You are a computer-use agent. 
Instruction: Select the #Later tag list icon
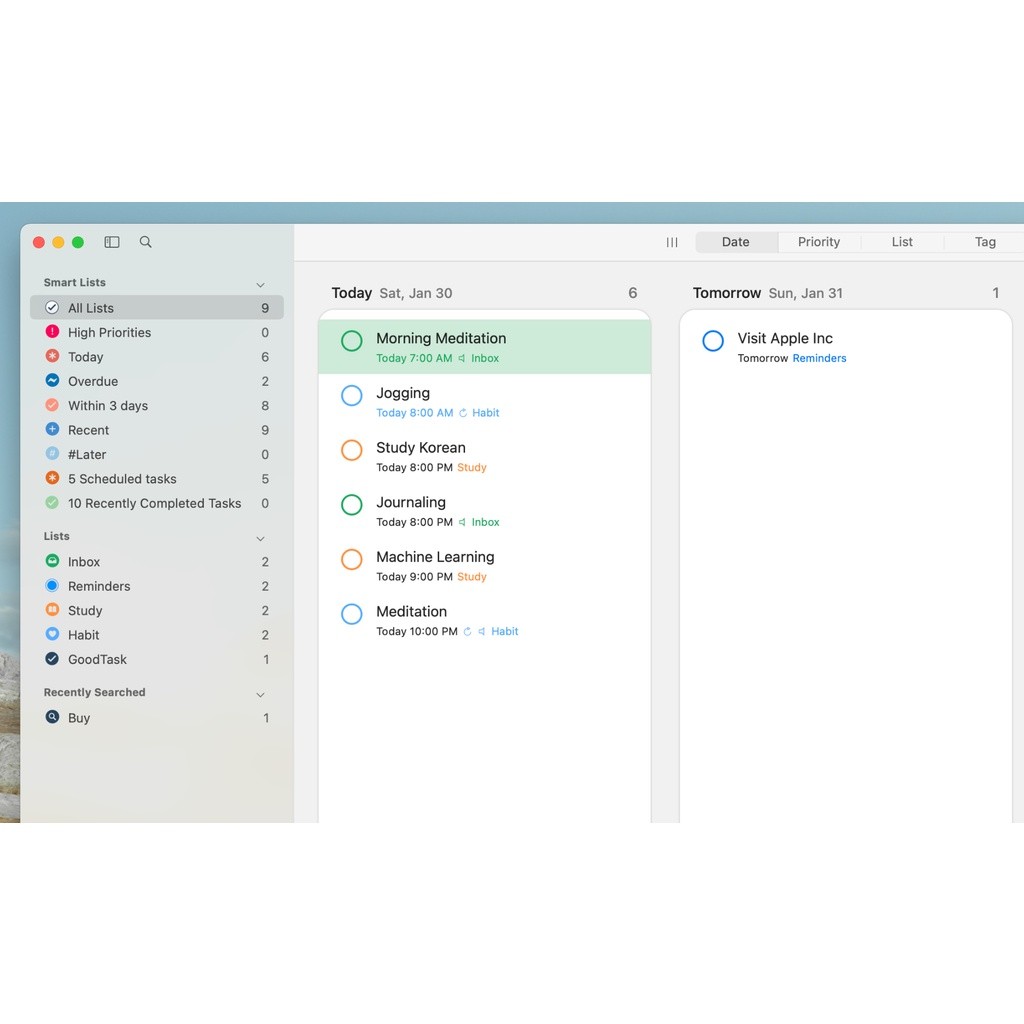(52, 454)
